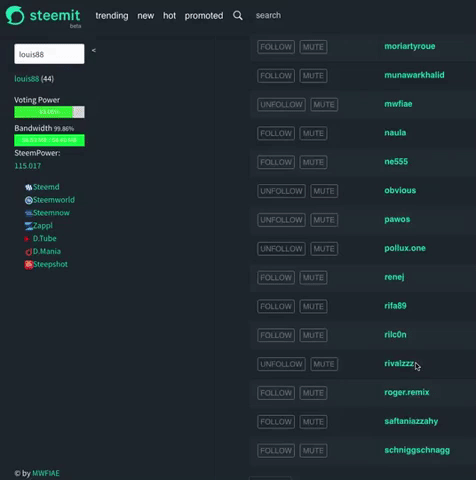Go to trending posts
476x480 pixels.
112,16
